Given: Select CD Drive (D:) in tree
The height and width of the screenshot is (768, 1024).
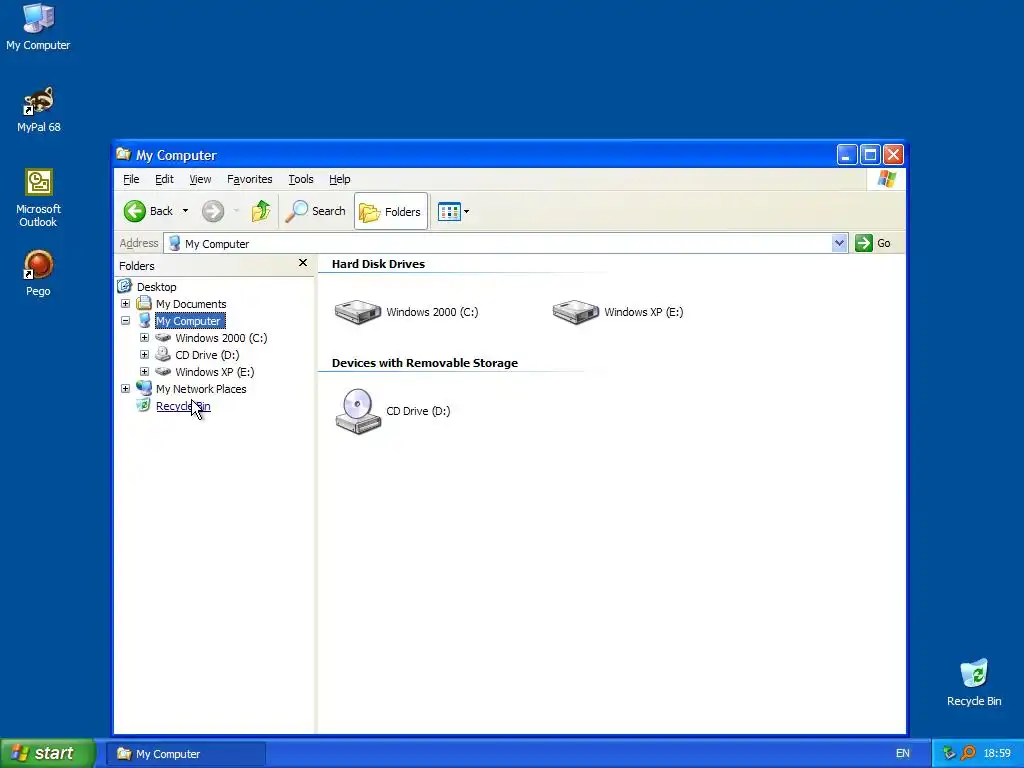Looking at the screenshot, I should click(207, 355).
